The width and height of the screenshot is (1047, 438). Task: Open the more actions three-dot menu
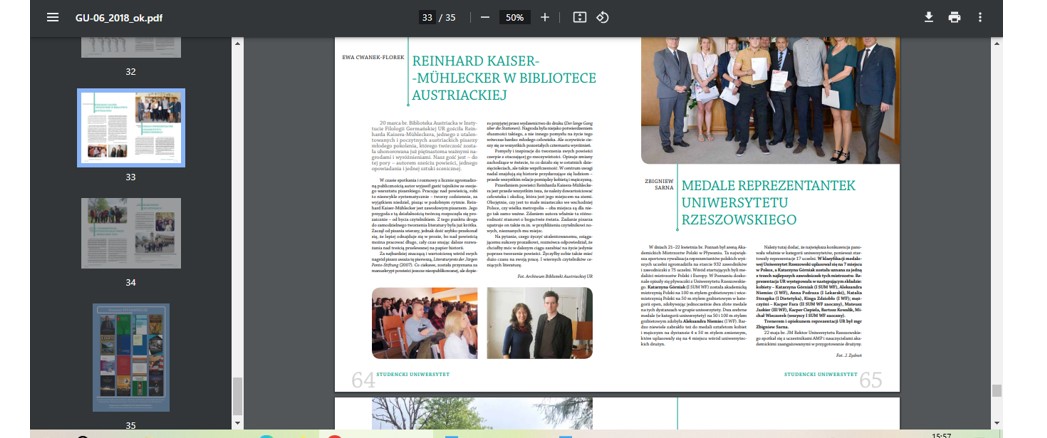pos(980,18)
